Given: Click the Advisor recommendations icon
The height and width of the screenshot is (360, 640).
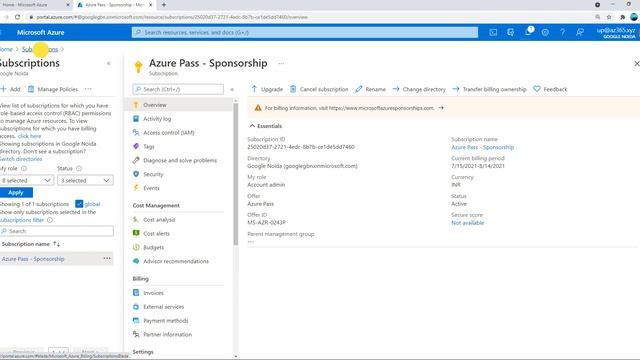Looking at the screenshot, I should (x=136, y=261).
